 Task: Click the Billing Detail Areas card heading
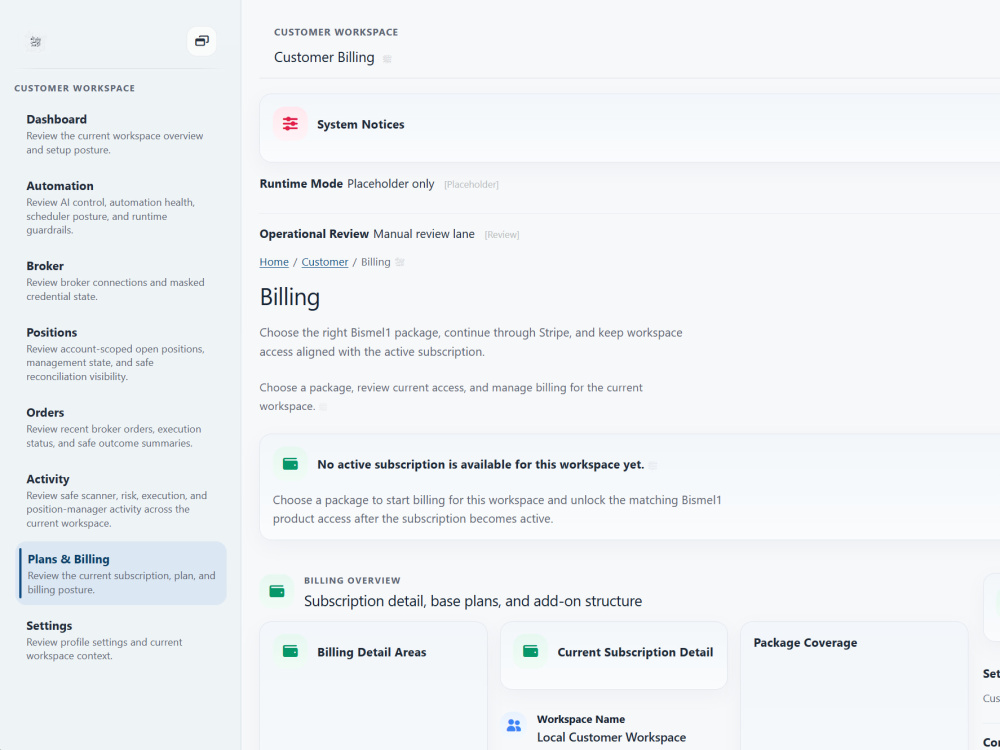372,652
